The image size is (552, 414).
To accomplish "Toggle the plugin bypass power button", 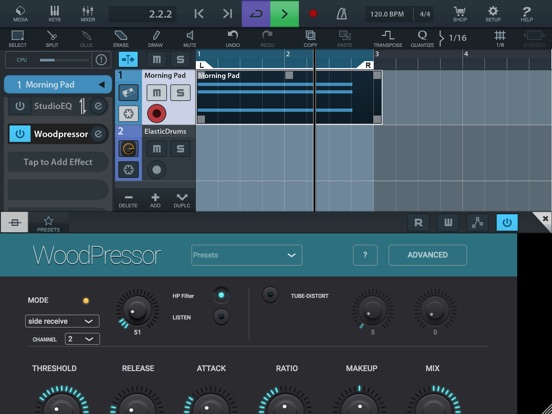I will [x=507, y=222].
